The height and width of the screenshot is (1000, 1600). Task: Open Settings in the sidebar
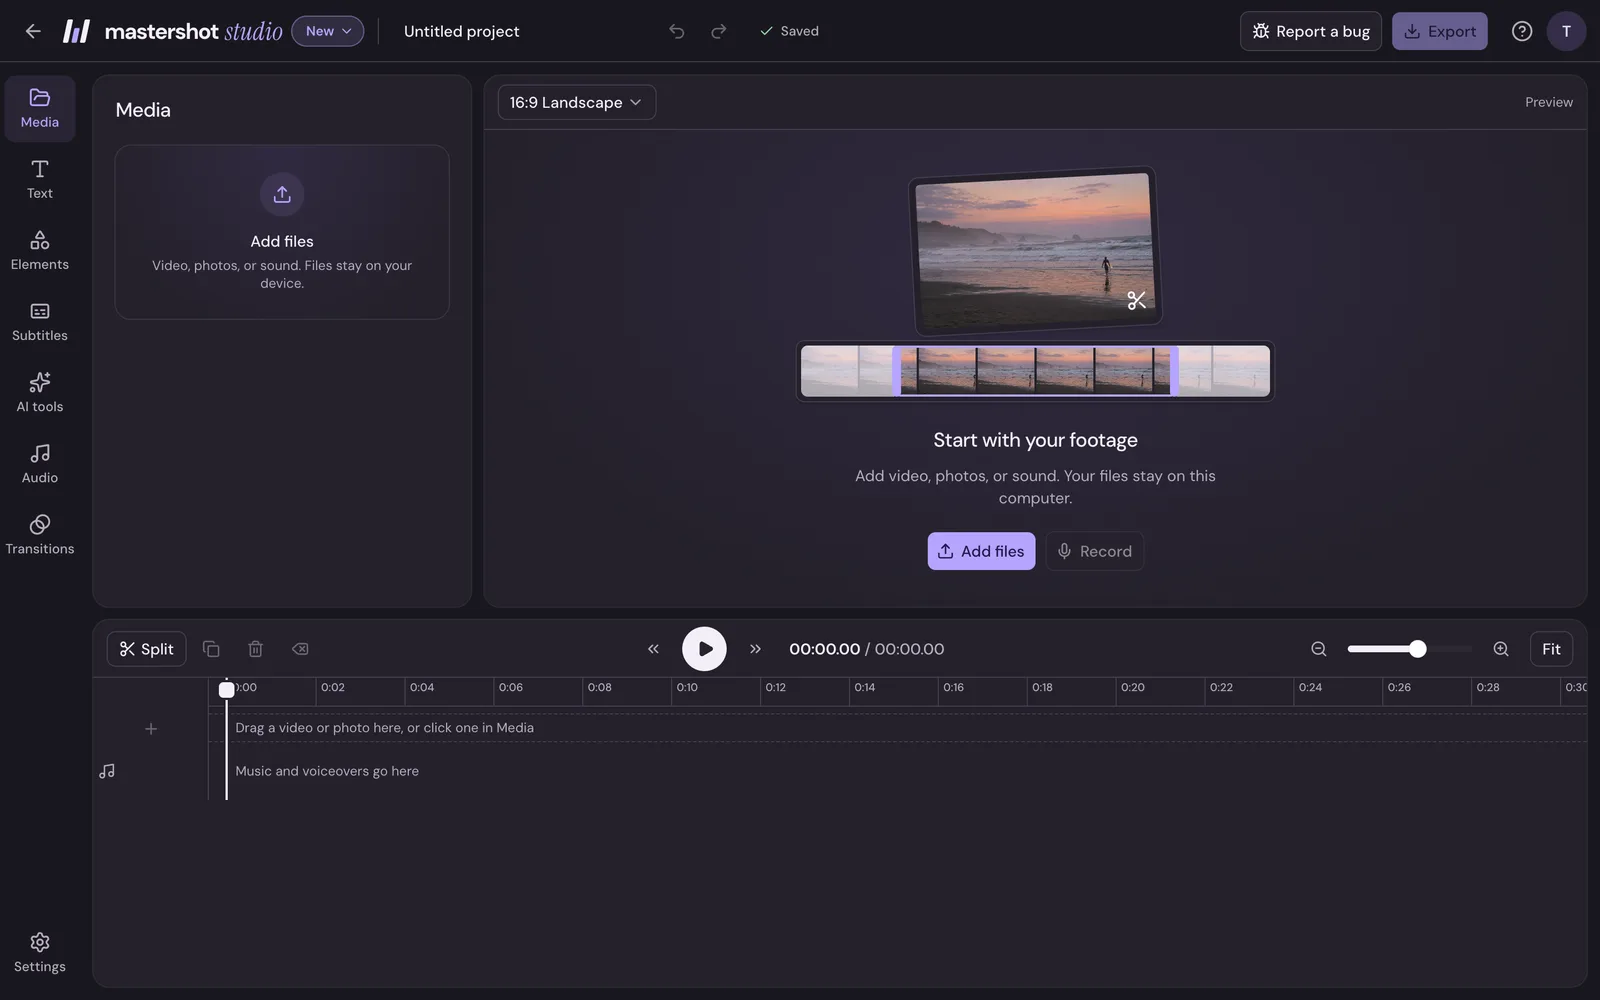point(40,953)
